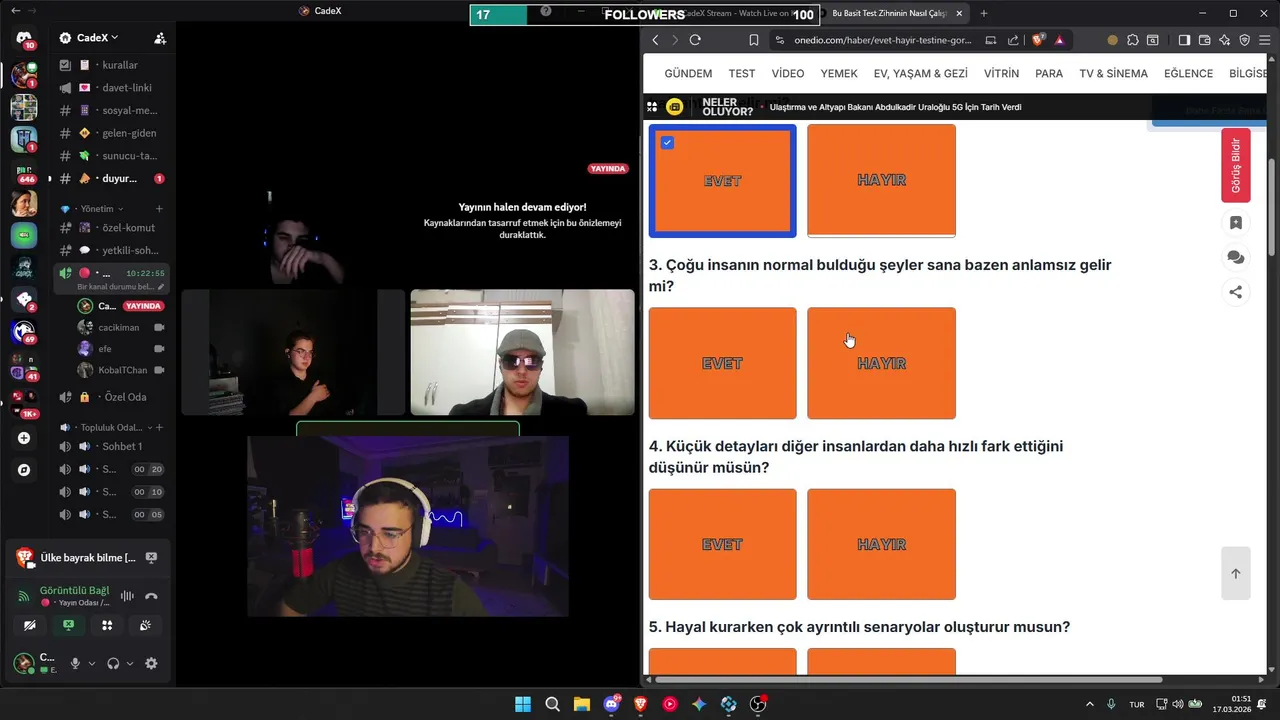Screen dimensions: 1280x720
Task: Go back in the browser
Action: point(655,40)
